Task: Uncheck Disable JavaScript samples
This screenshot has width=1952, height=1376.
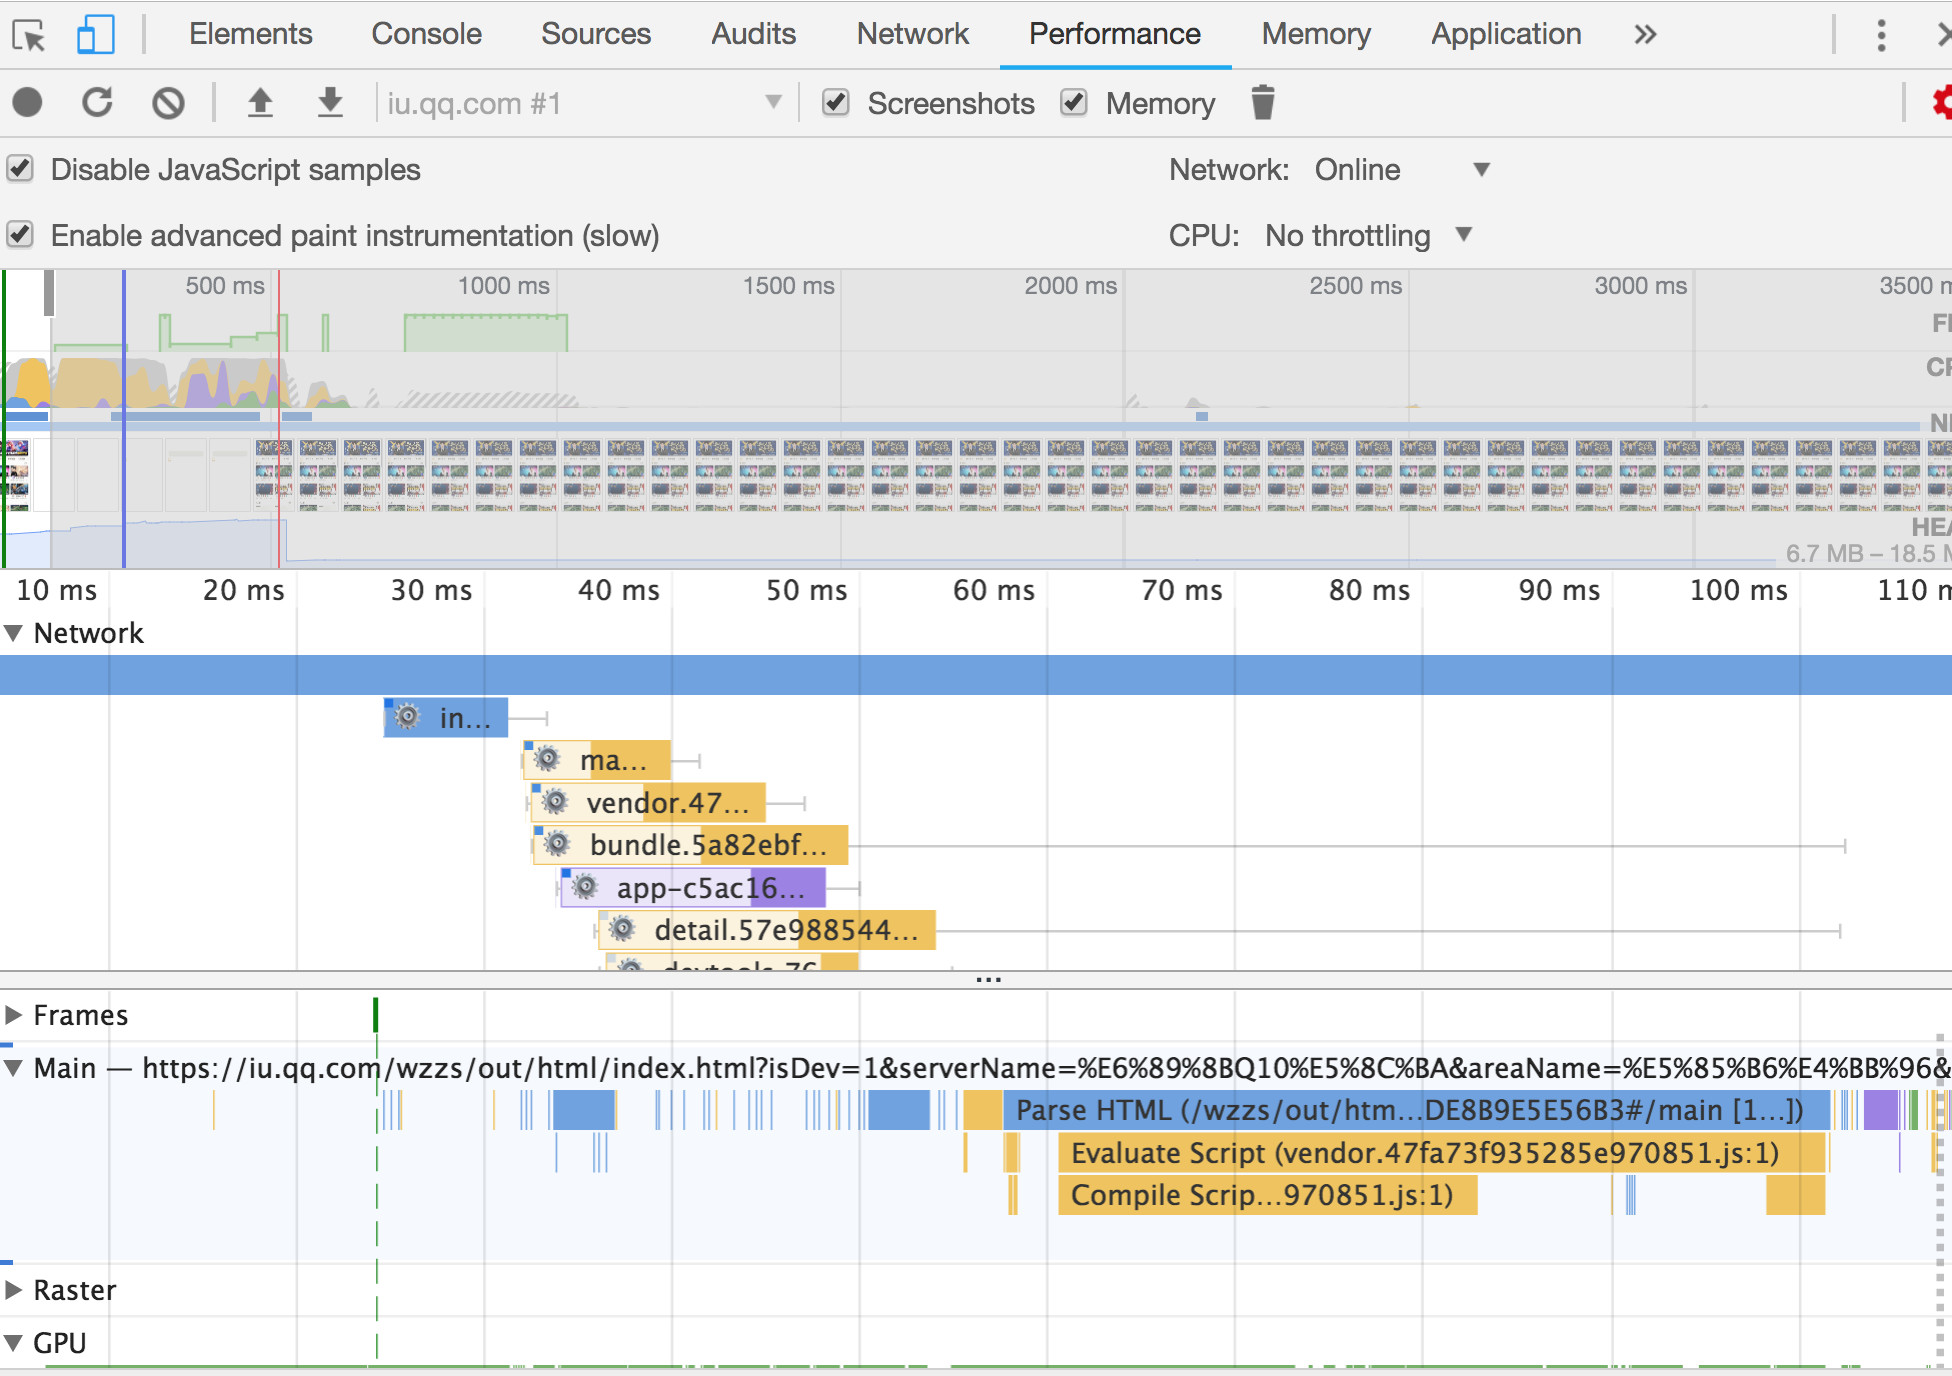Action: tap(21, 169)
